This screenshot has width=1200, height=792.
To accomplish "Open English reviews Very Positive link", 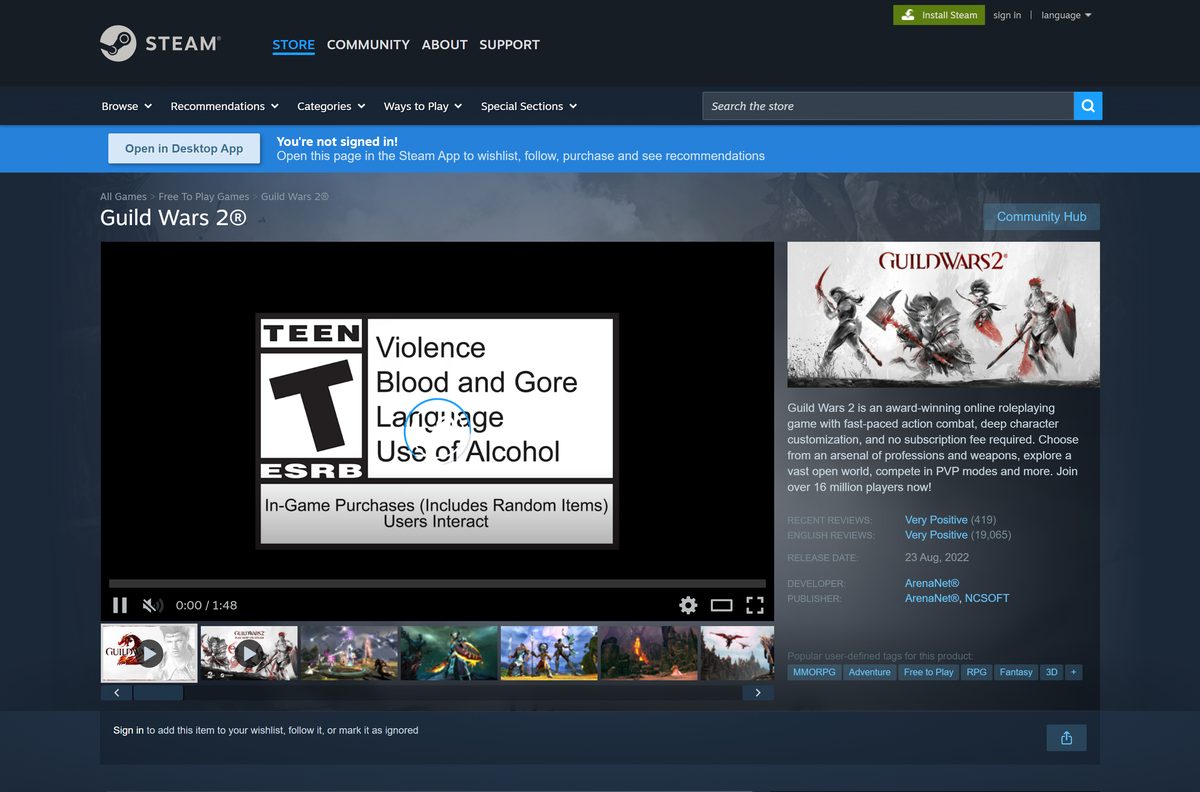I will [x=936, y=535].
